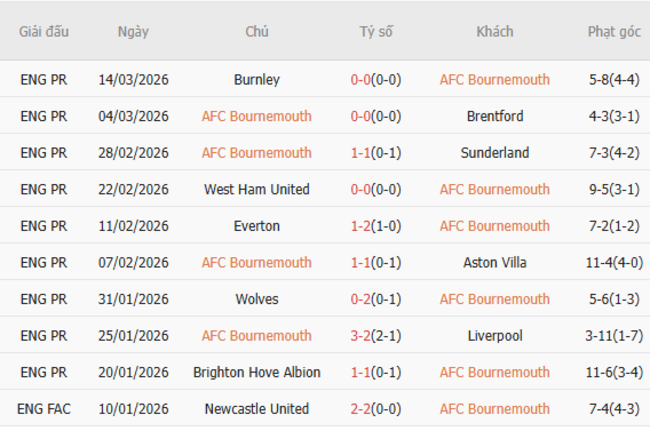
Task: Click West Ham United team name
Action: (257, 189)
